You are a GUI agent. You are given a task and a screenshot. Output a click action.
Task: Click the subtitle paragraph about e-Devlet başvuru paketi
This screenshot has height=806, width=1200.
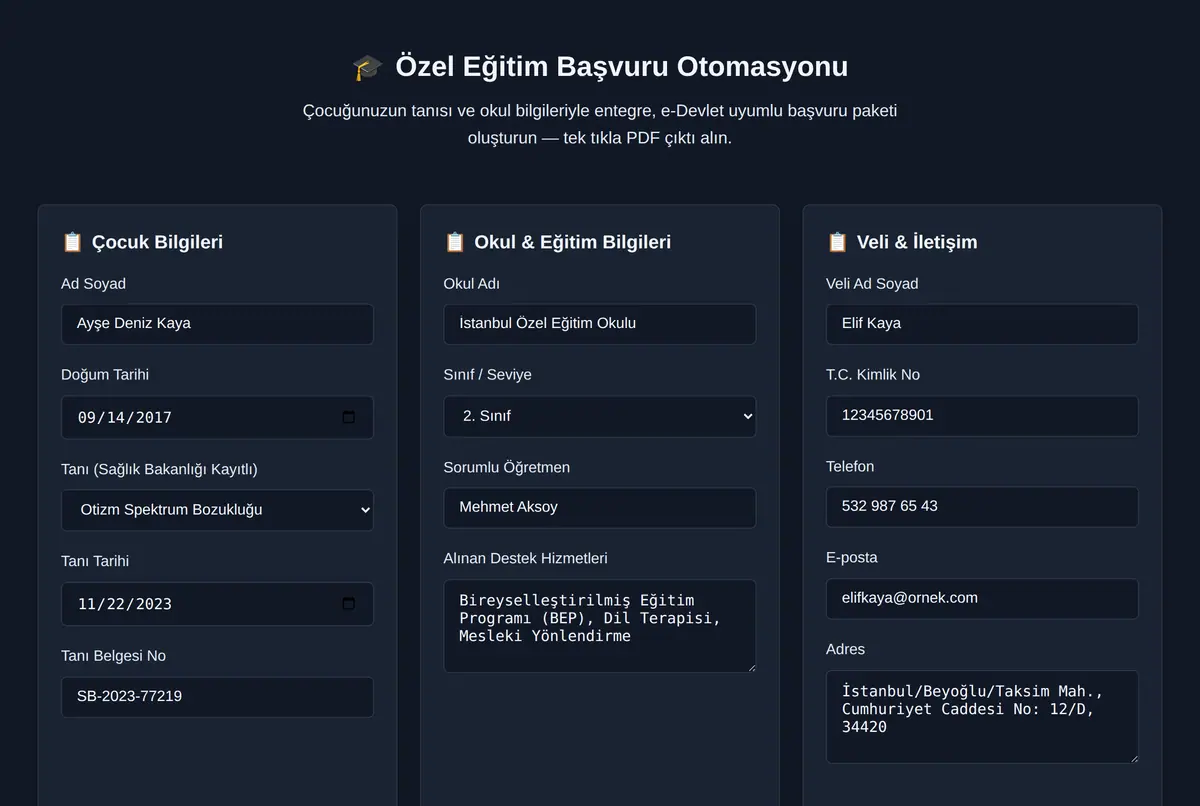coord(600,124)
